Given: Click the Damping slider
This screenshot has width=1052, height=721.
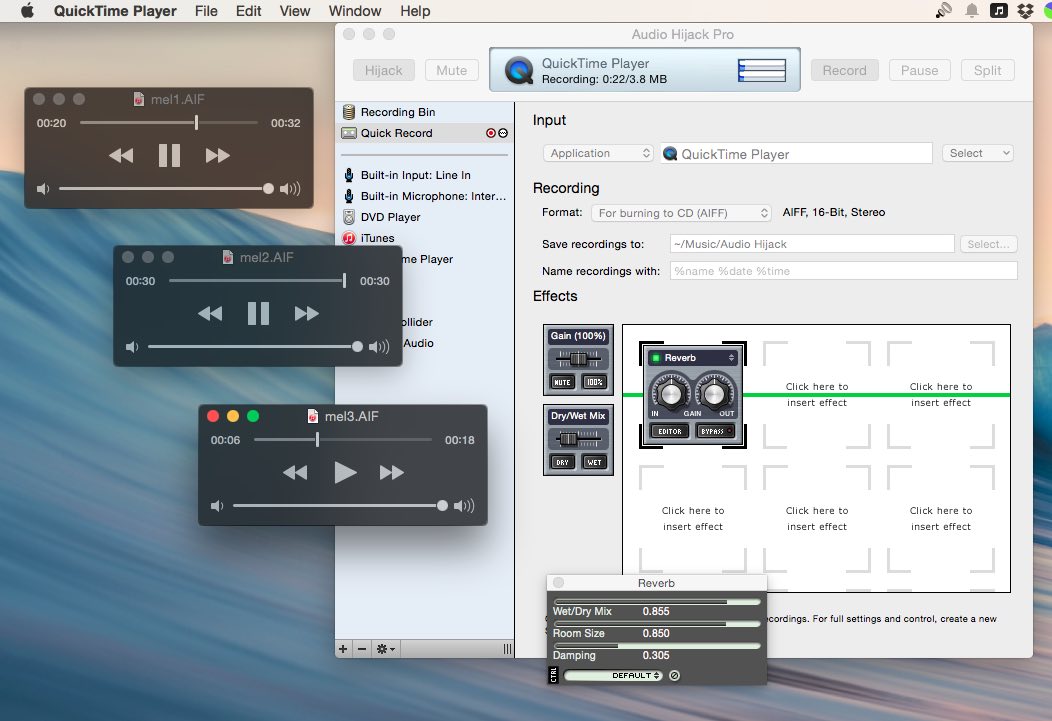Looking at the screenshot, I should coord(657,646).
